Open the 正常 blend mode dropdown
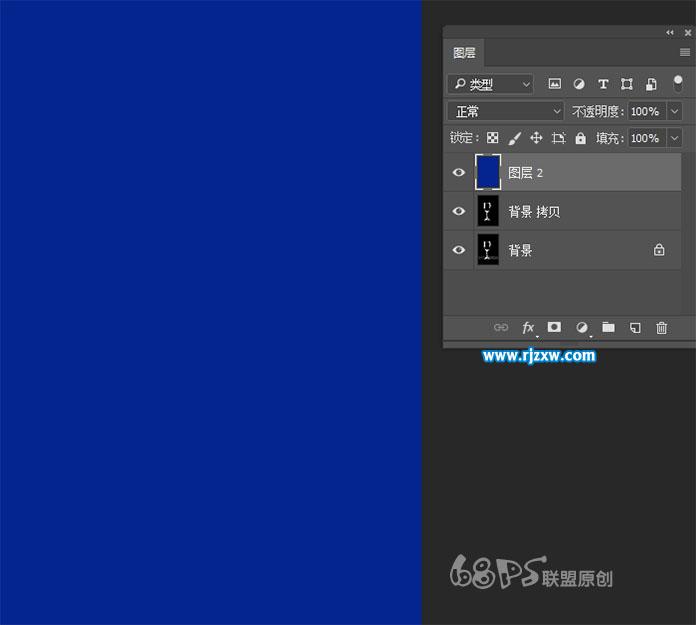Viewport: 696px width, 625px height. [x=506, y=111]
